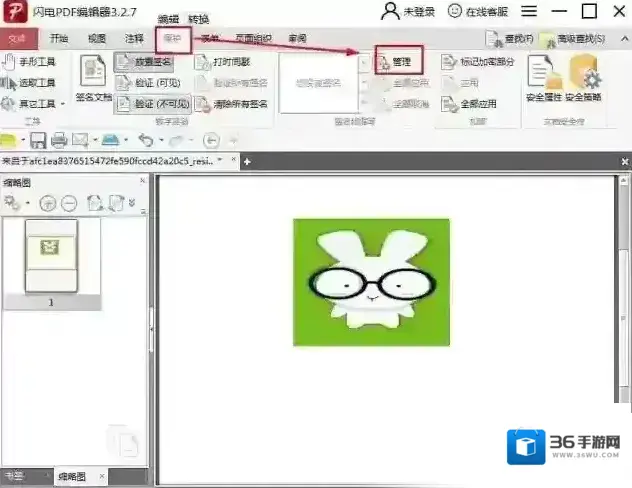Select the 选取工具 selection tool
The height and width of the screenshot is (488, 632).
[x=30, y=82]
